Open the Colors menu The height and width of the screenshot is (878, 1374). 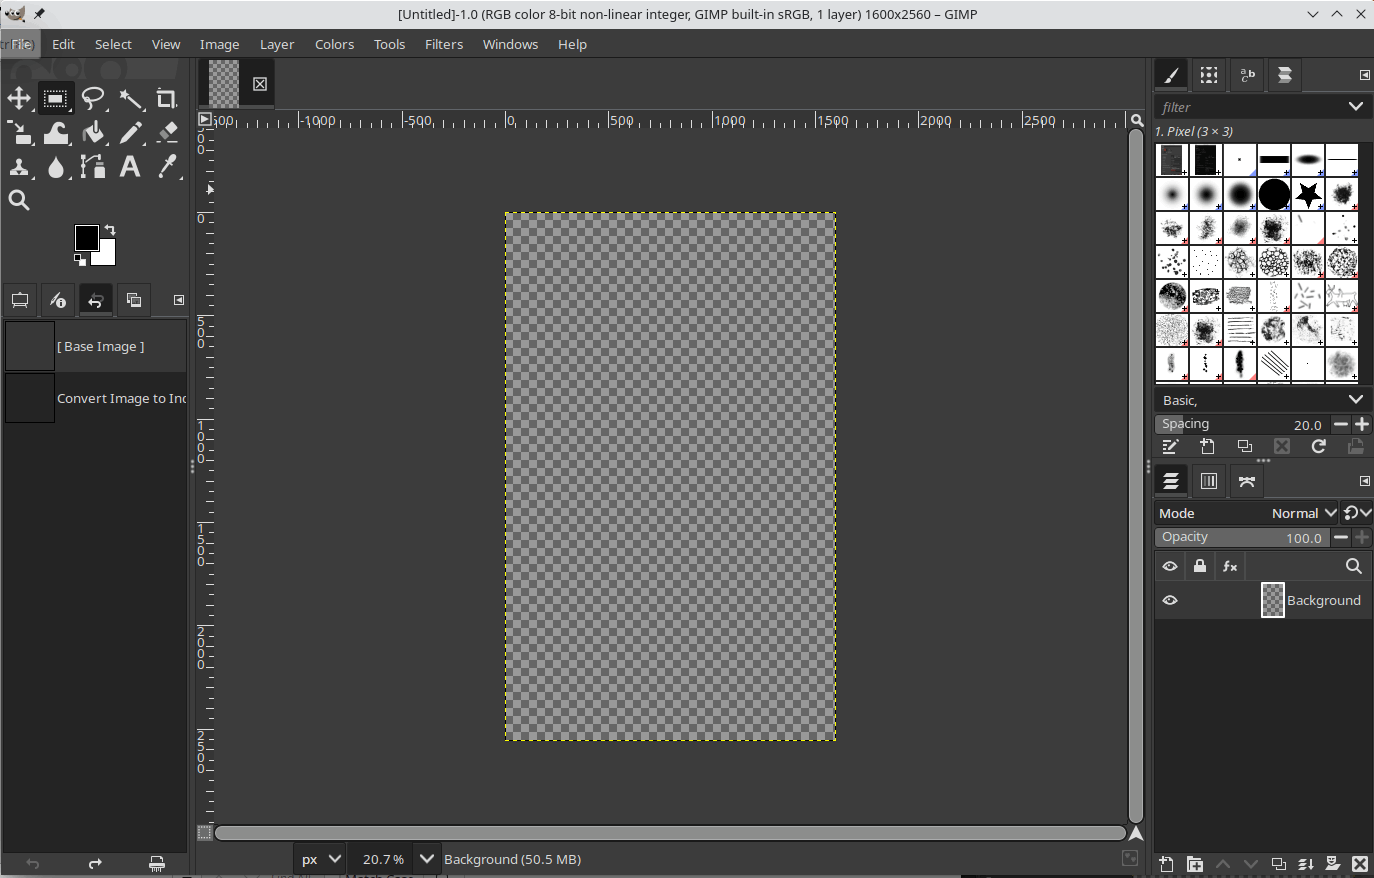point(334,44)
